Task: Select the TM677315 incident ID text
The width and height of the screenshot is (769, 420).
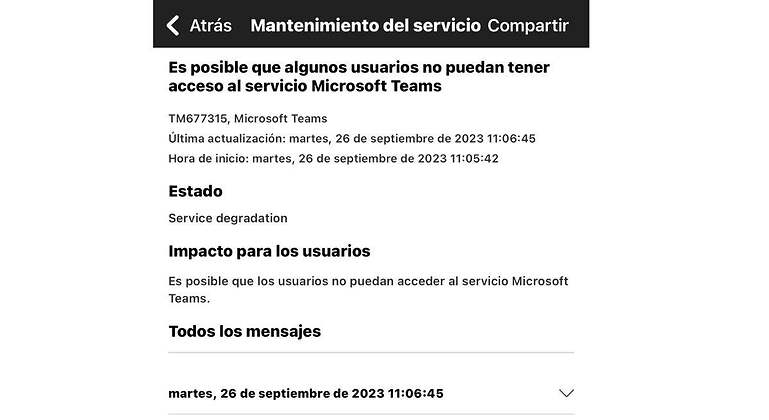Action: pos(198,119)
